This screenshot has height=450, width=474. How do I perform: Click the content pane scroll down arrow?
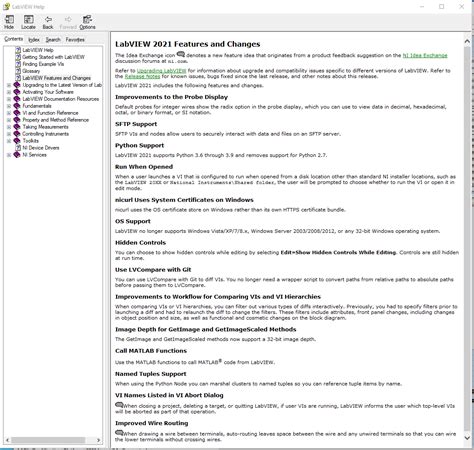point(467,438)
